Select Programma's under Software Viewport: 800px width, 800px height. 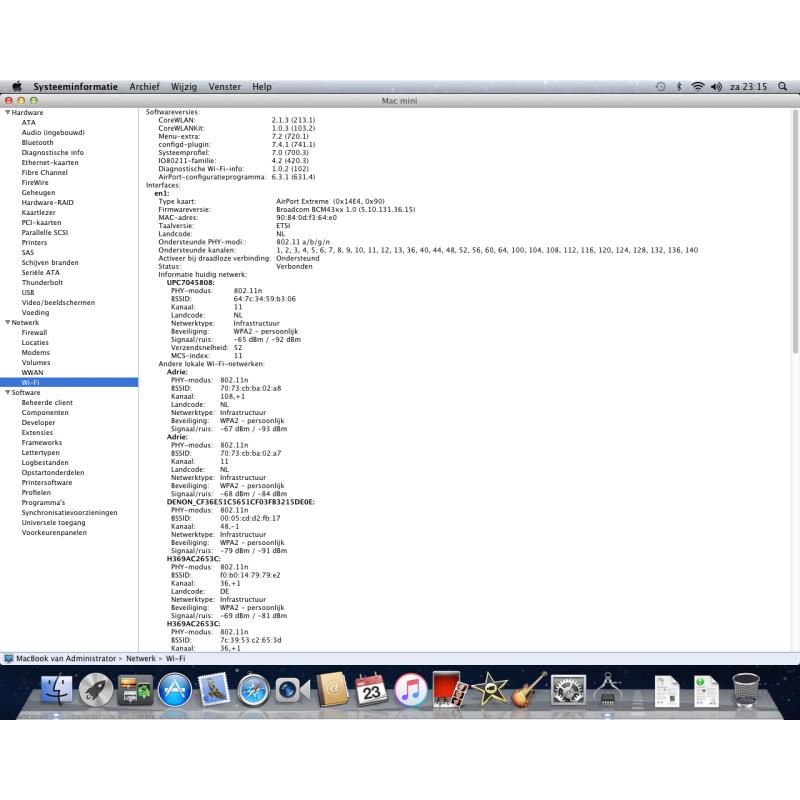pyautogui.click(x=43, y=503)
